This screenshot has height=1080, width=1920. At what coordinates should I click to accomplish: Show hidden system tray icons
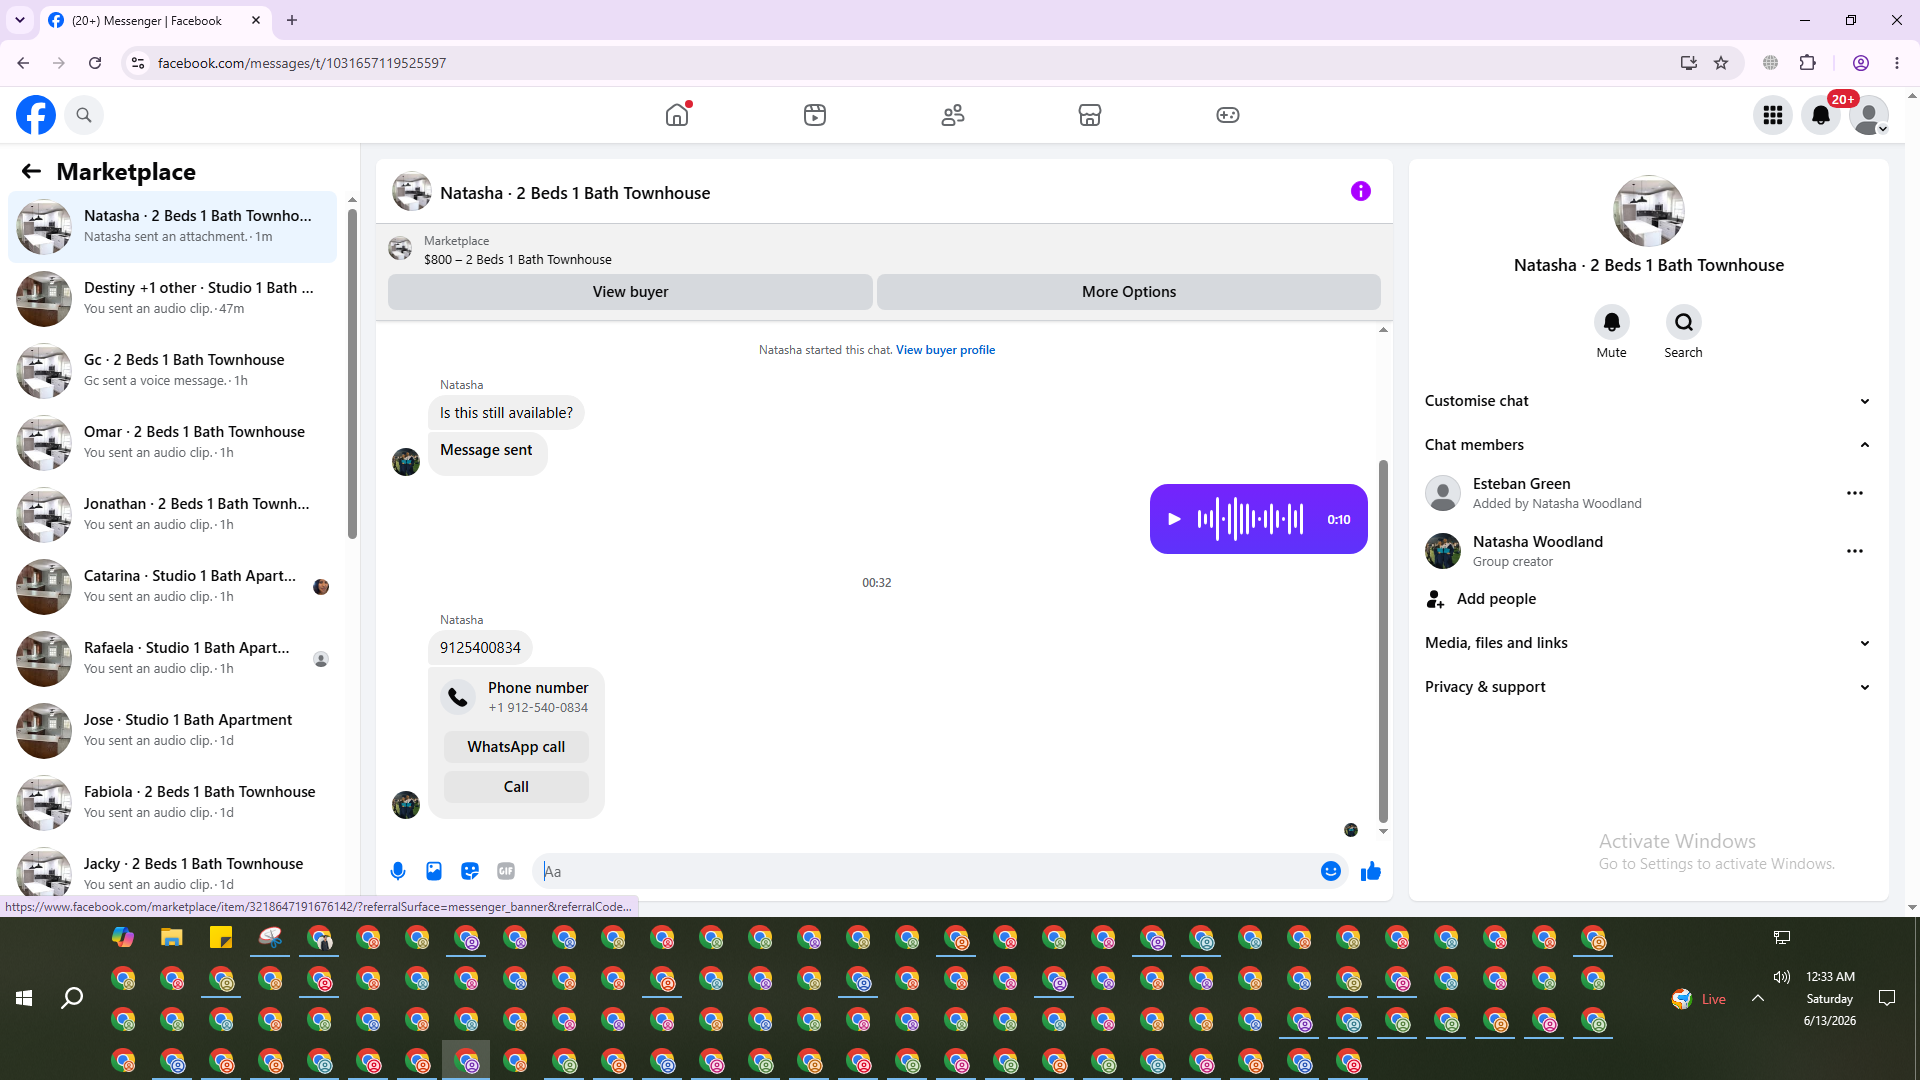pos(1757,998)
